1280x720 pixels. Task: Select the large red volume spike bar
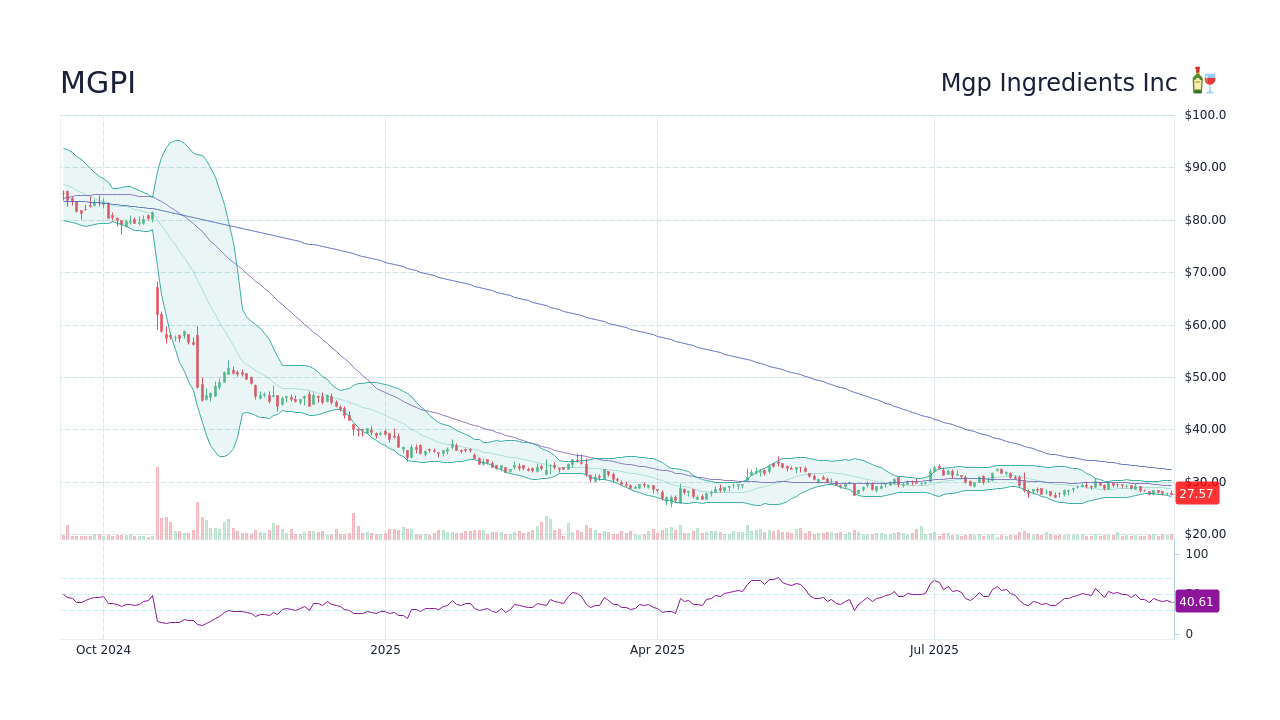[160, 500]
